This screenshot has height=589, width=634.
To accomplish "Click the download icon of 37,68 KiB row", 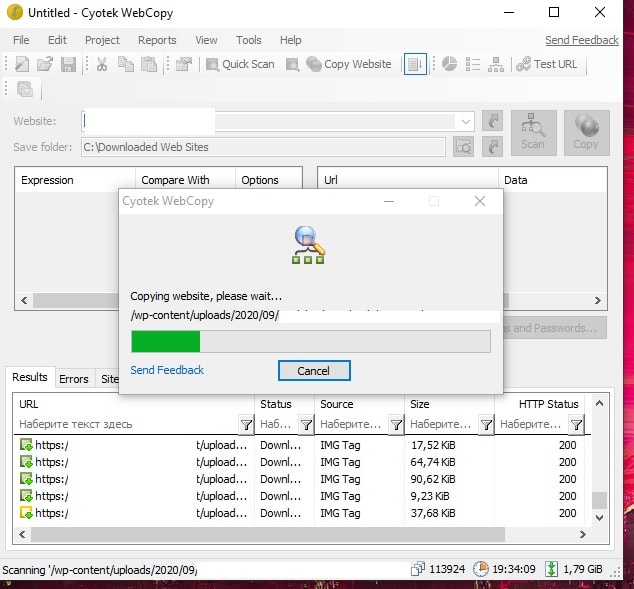I will 26,513.
